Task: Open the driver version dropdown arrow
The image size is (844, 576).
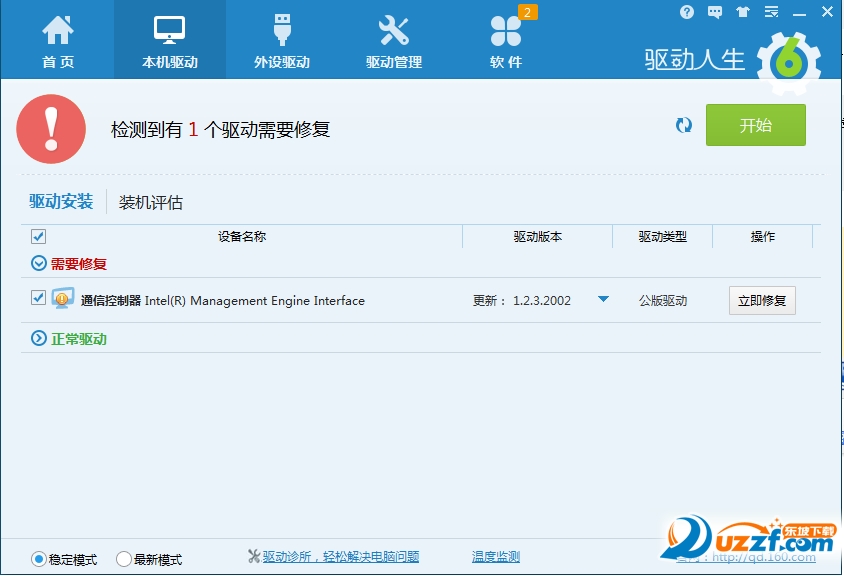Action: point(603,299)
